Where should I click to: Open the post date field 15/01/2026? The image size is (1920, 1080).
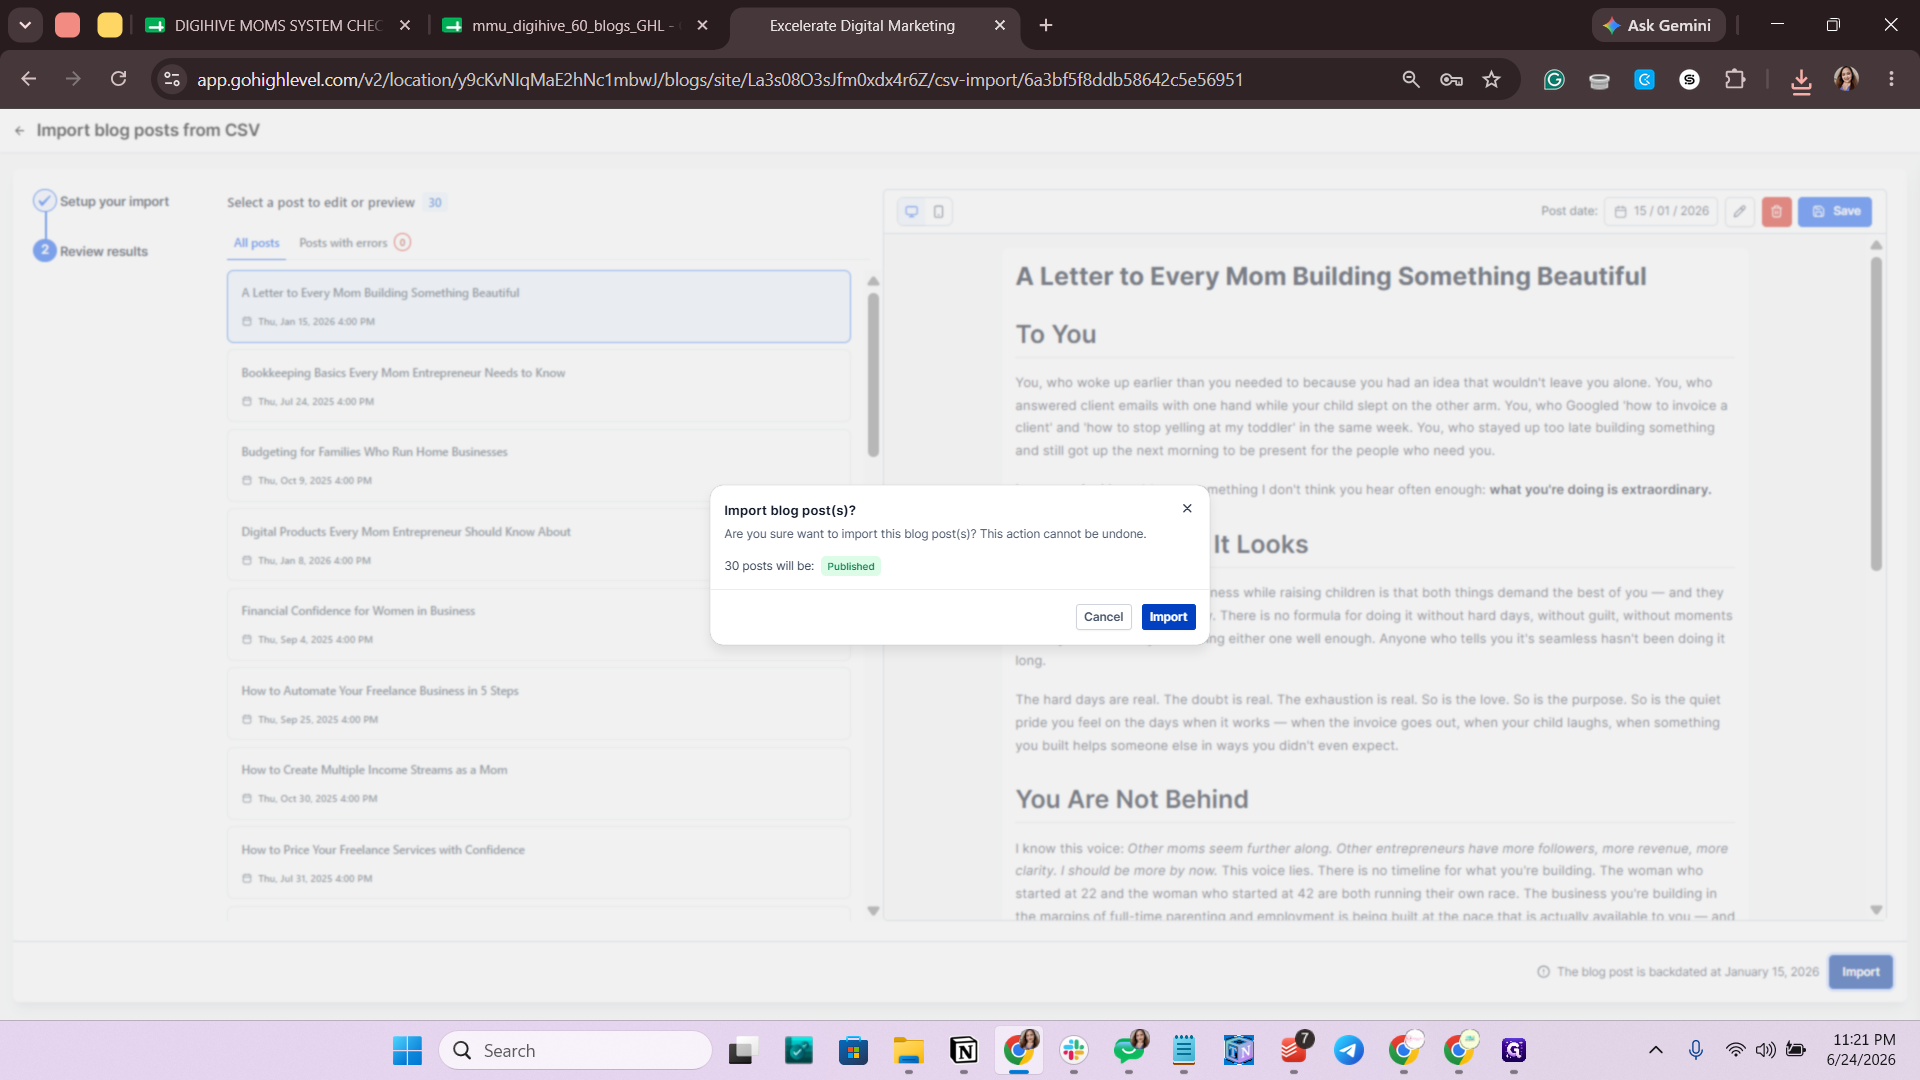tap(1661, 211)
